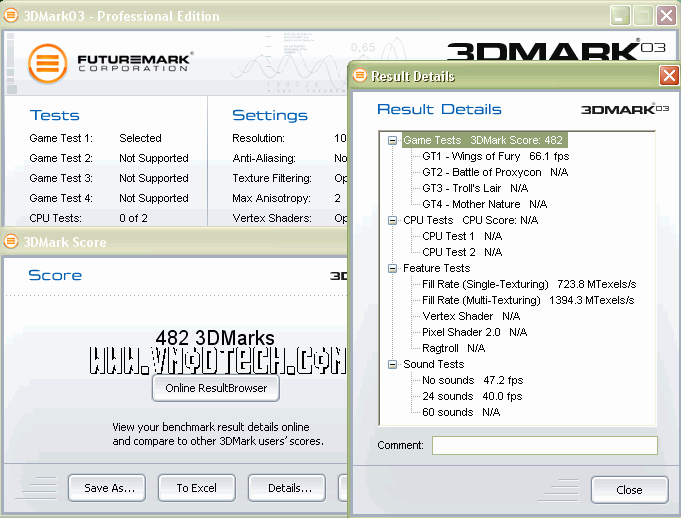Click the Resolution setting label
This screenshot has width=681, height=519.
pos(258,138)
